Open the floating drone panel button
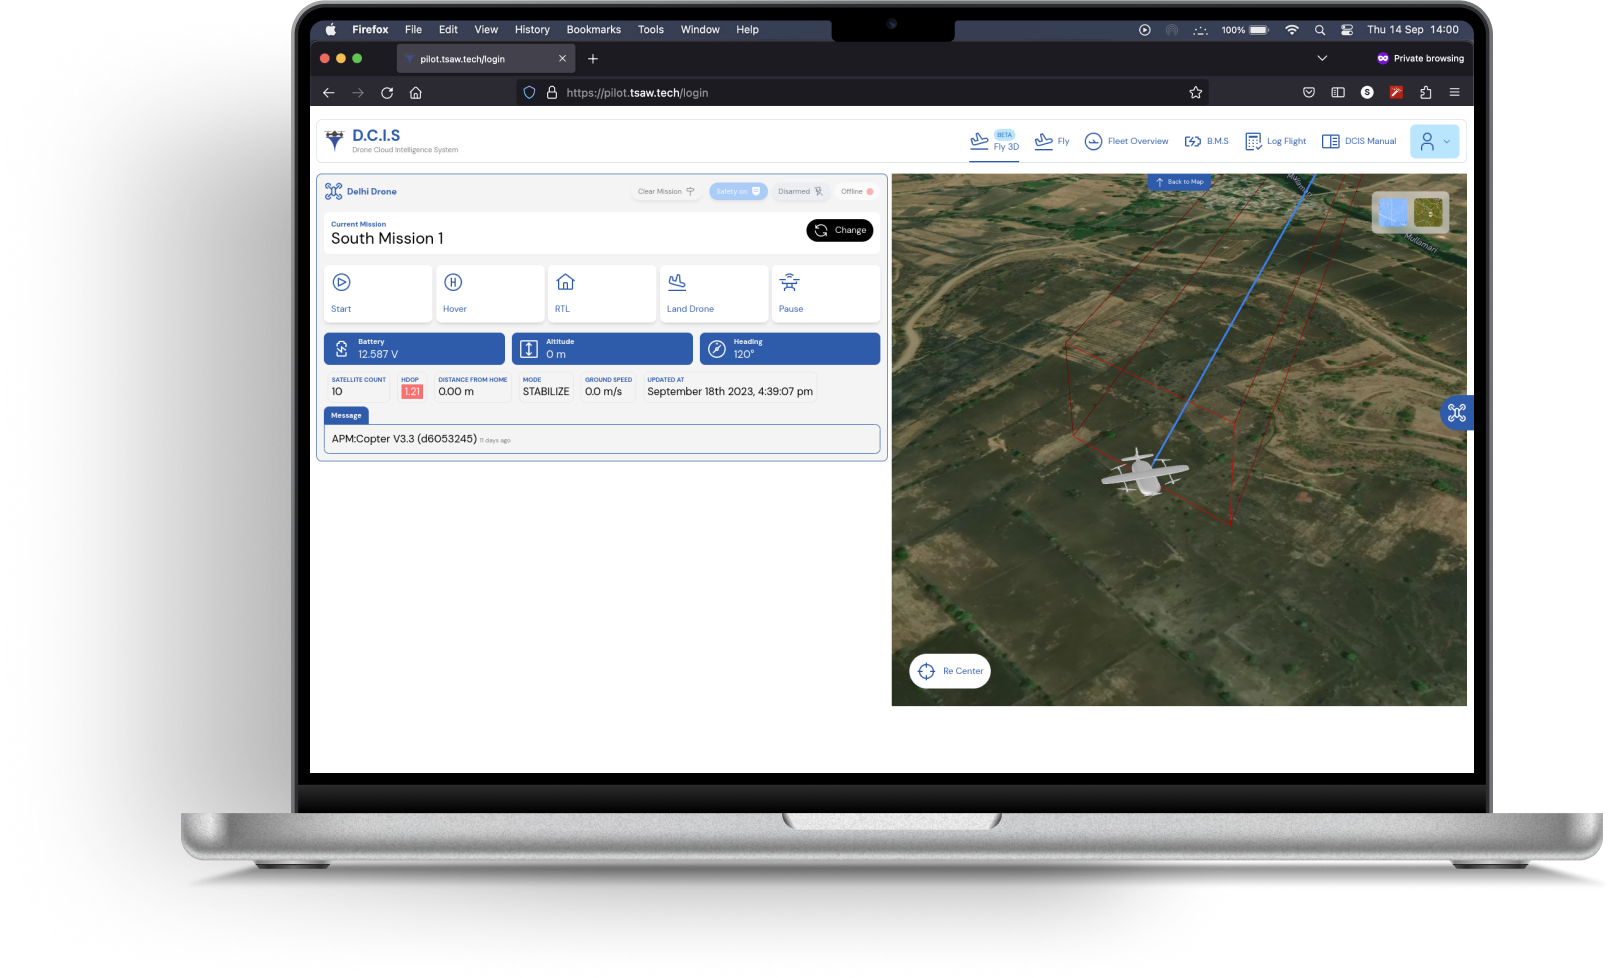 tap(1456, 413)
